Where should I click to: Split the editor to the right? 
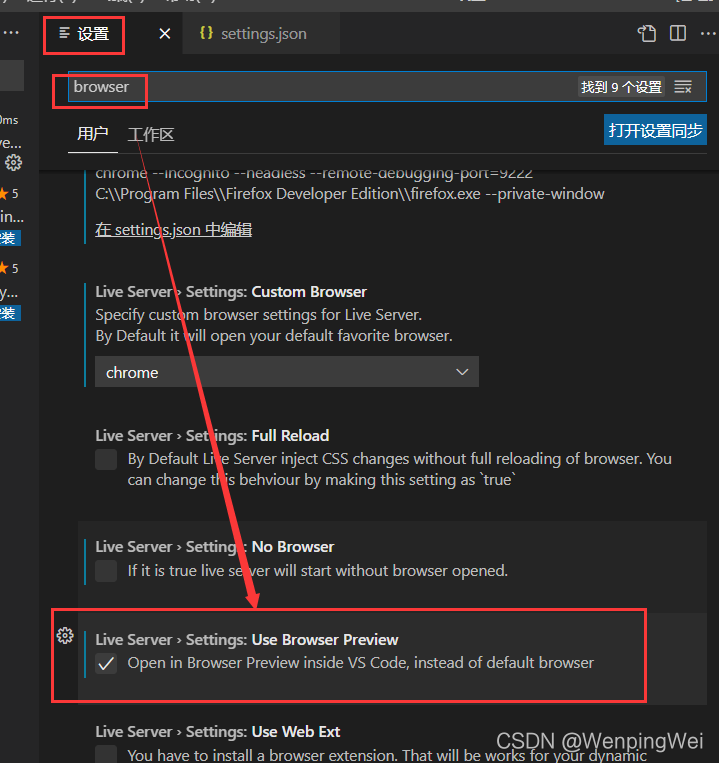click(x=678, y=34)
